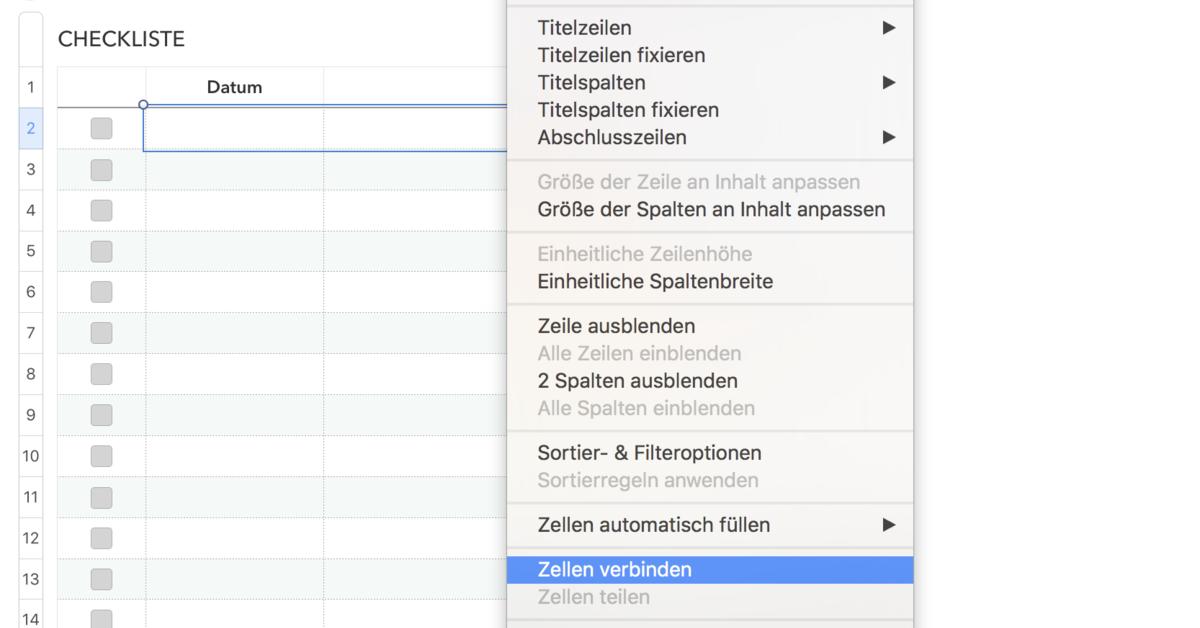Select Einheitliche Spaltenbreite option
1200x628 pixels.
[x=655, y=282]
